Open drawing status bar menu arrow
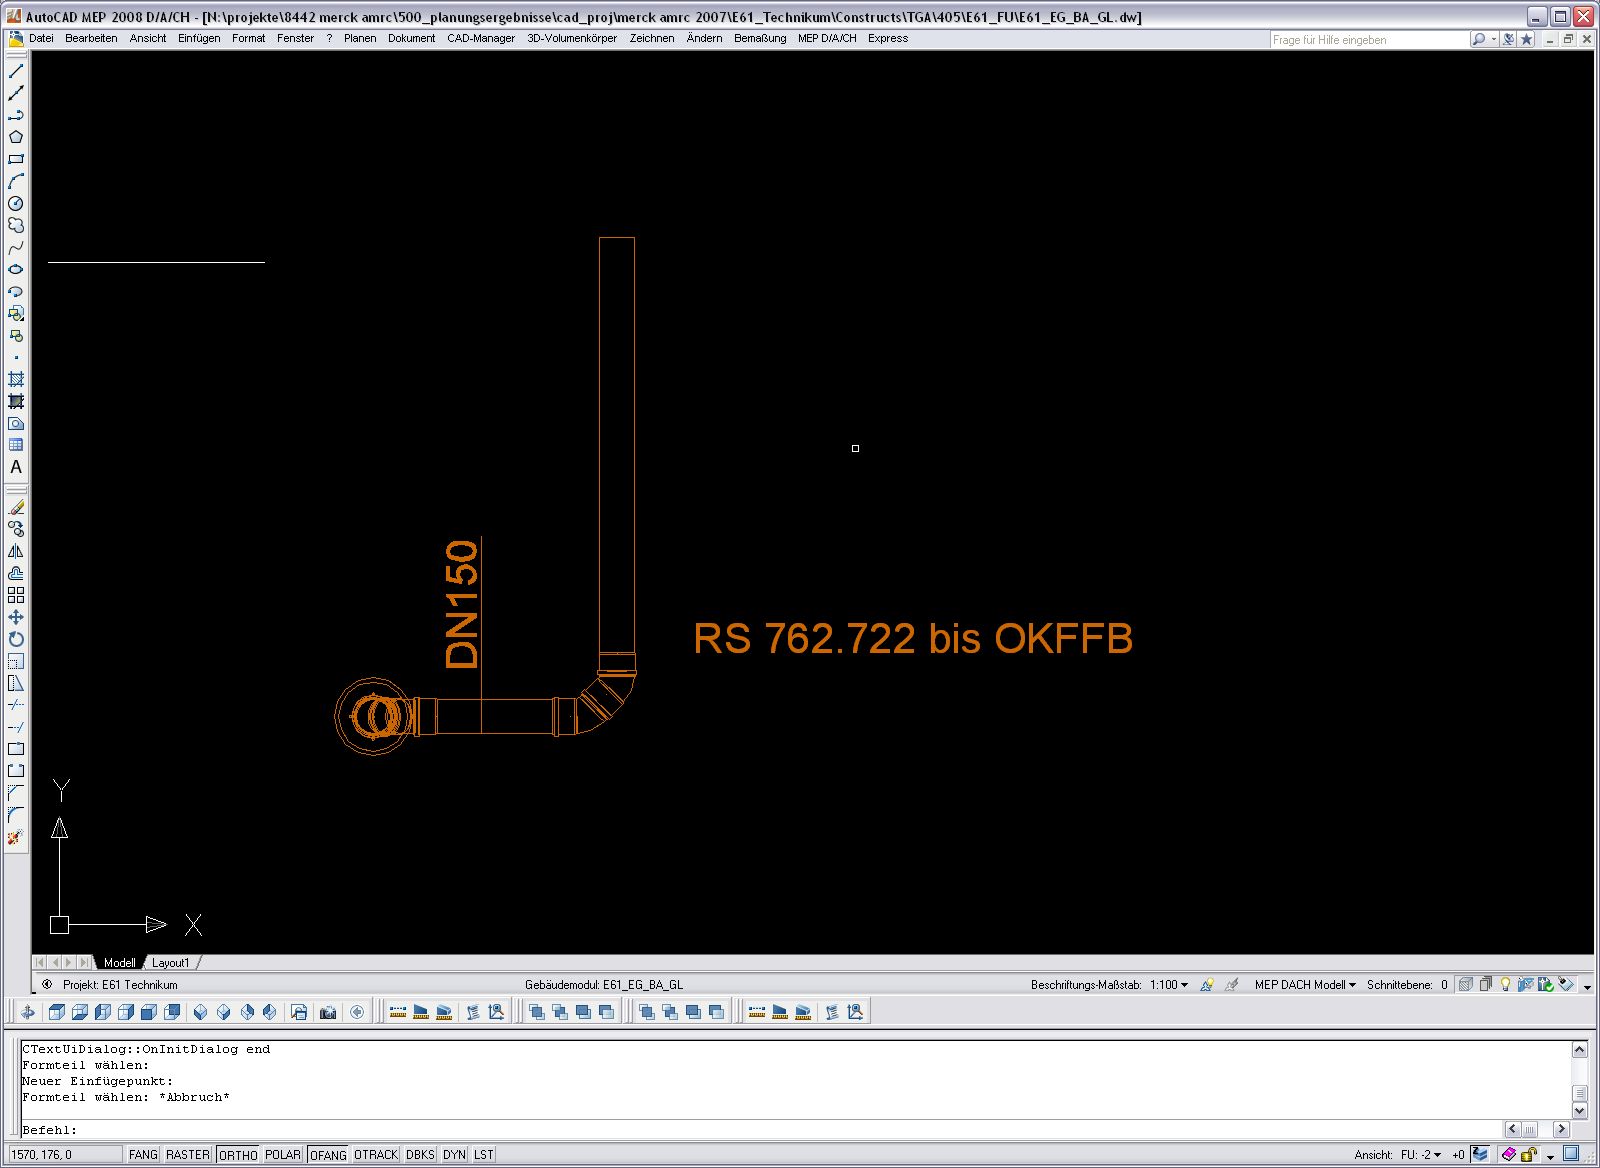This screenshot has width=1600, height=1168. tap(1587, 987)
